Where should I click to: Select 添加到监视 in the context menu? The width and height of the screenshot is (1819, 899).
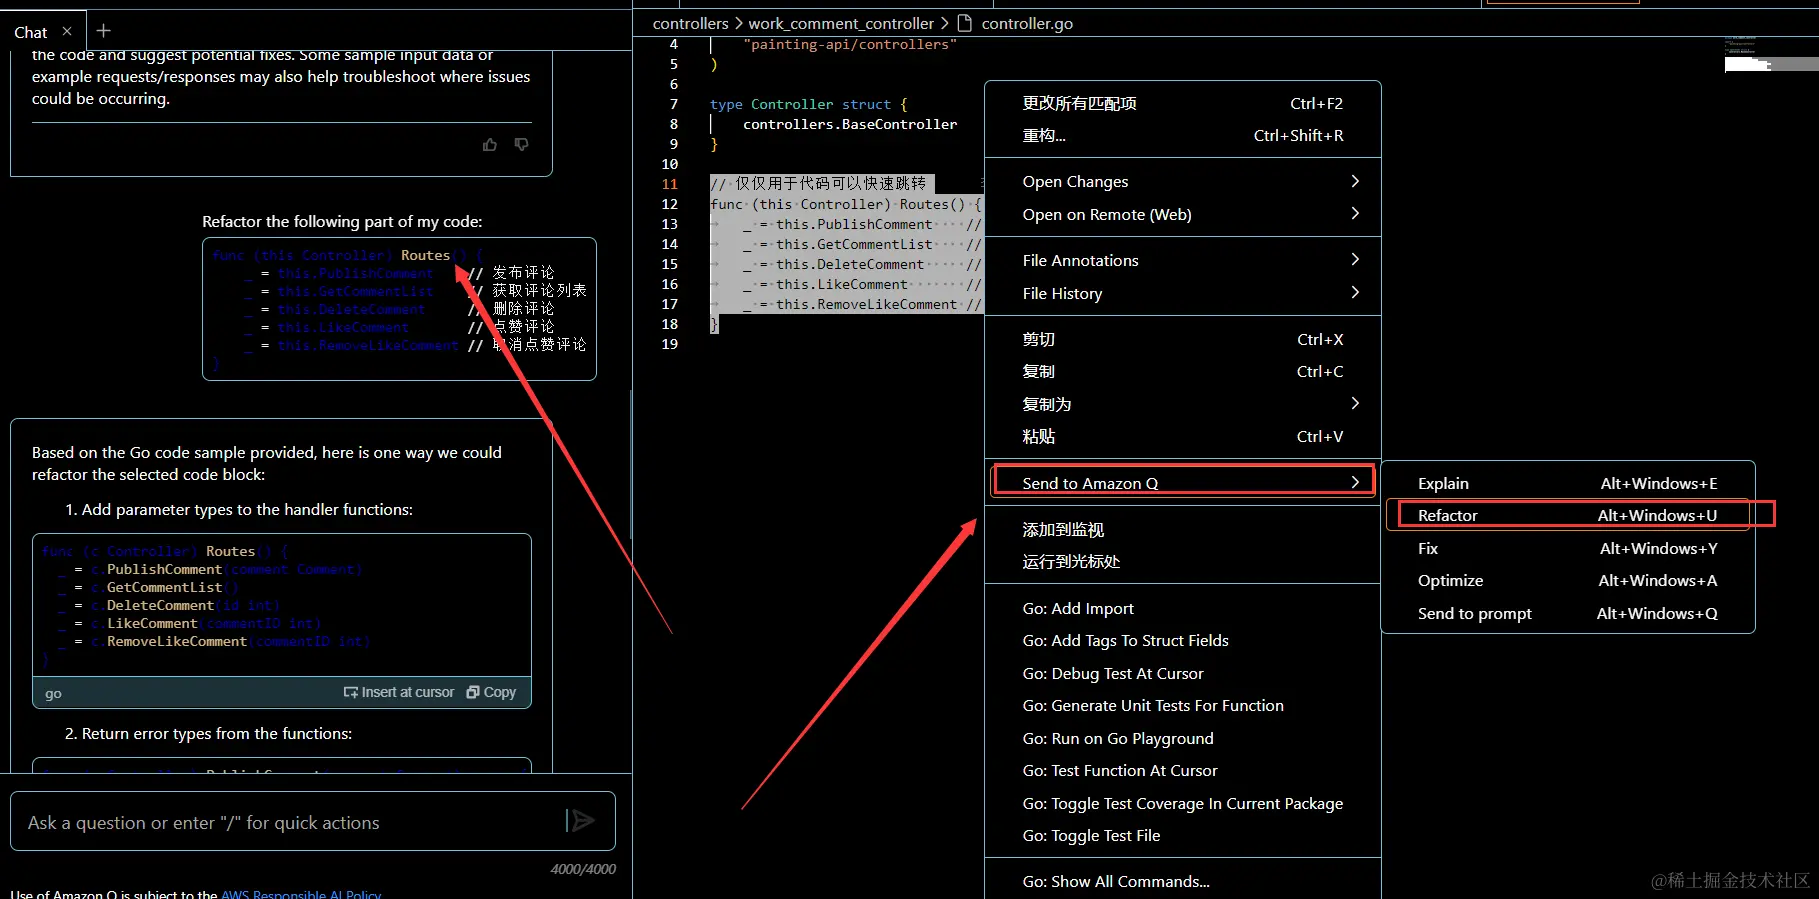[x=1183, y=530]
